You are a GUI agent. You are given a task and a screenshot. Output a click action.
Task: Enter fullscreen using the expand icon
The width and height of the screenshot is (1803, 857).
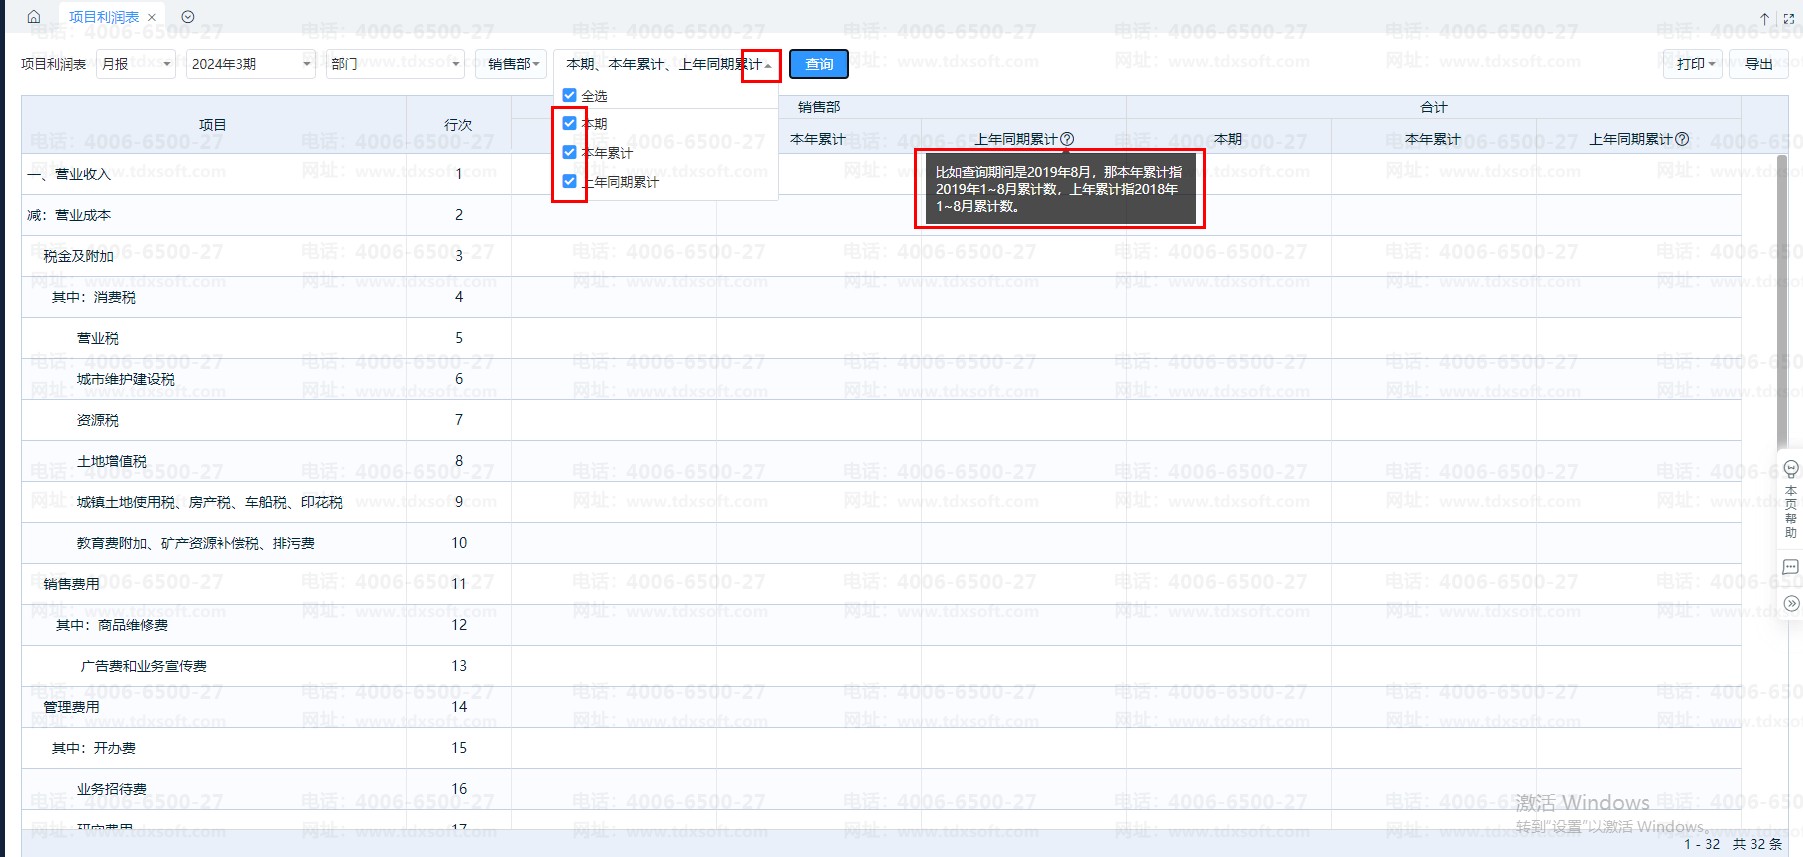[x=1789, y=18]
